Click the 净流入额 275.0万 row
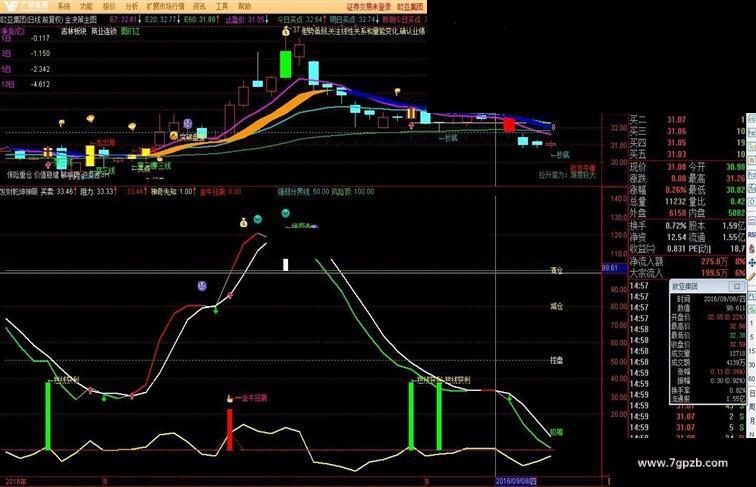 [x=688, y=261]
